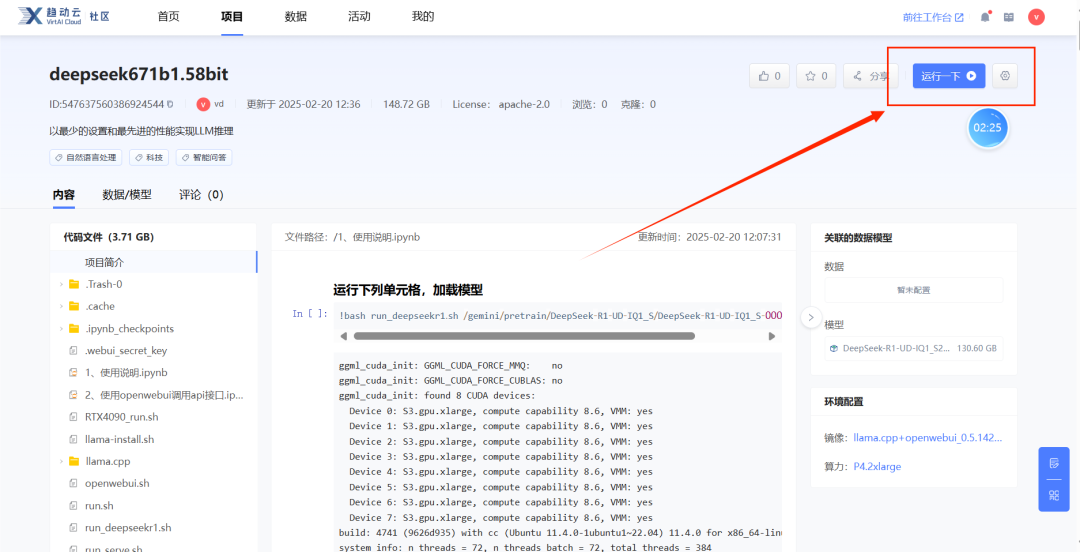The image size is (1080, 552).
Task: Click the thumbs-up like button
Action: coord(769,76)
